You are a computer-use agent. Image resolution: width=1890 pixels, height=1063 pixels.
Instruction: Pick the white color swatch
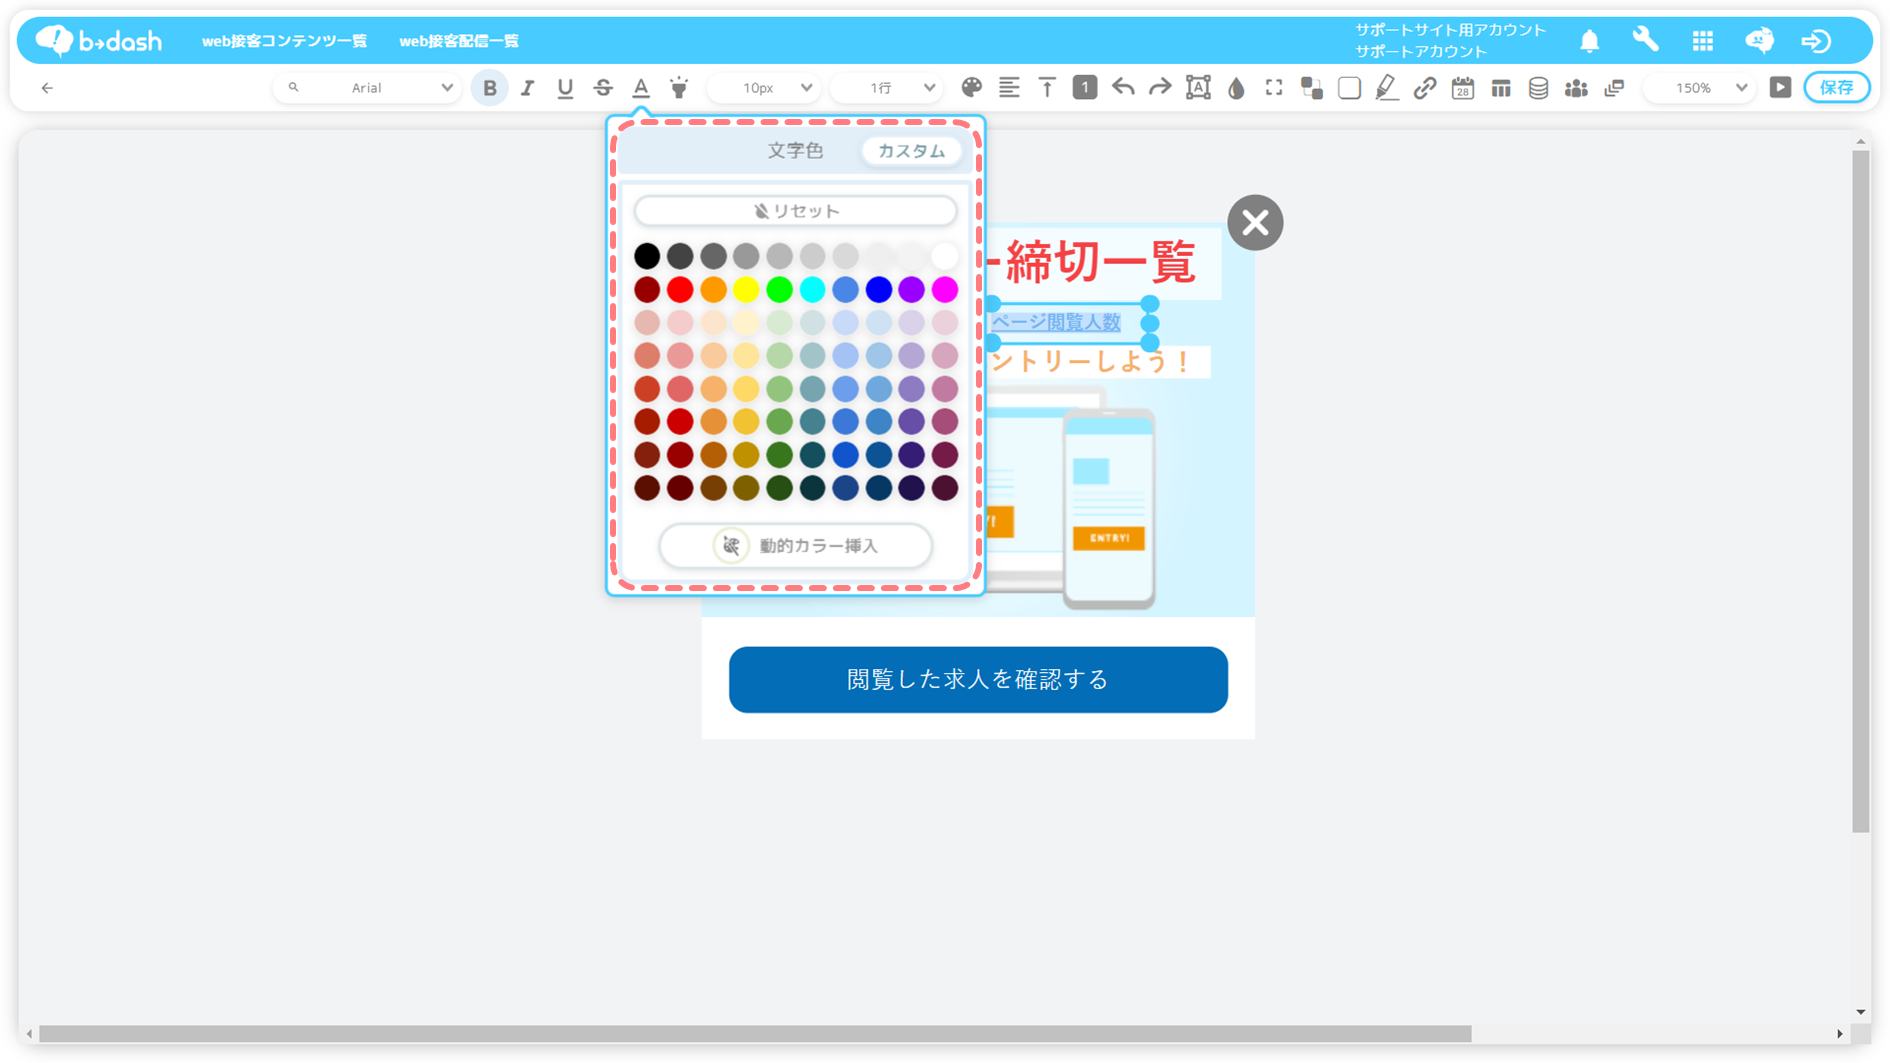tap(945, 256)
